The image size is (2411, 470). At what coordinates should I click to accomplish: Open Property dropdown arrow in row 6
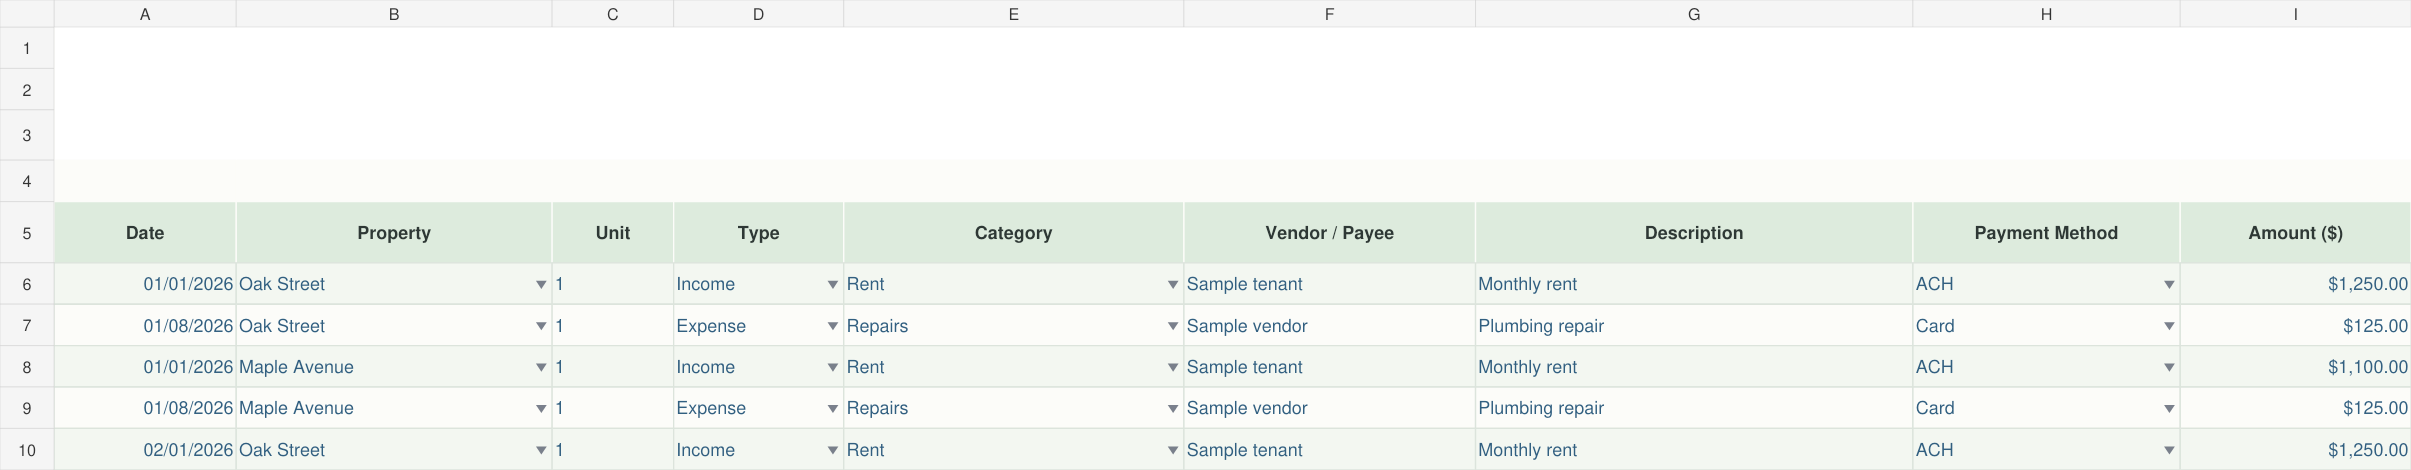pyautogui.click(x=541, y=285)
